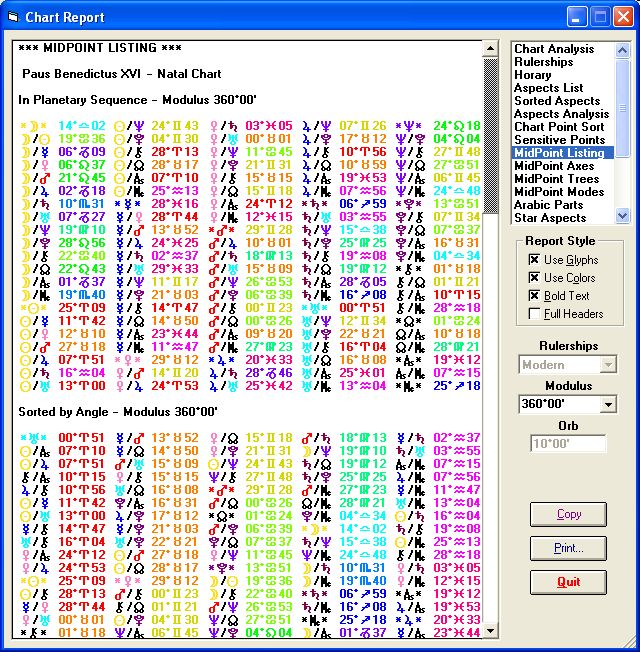
Task: Click the report pane's scroll up arrow
Action: 490,48
